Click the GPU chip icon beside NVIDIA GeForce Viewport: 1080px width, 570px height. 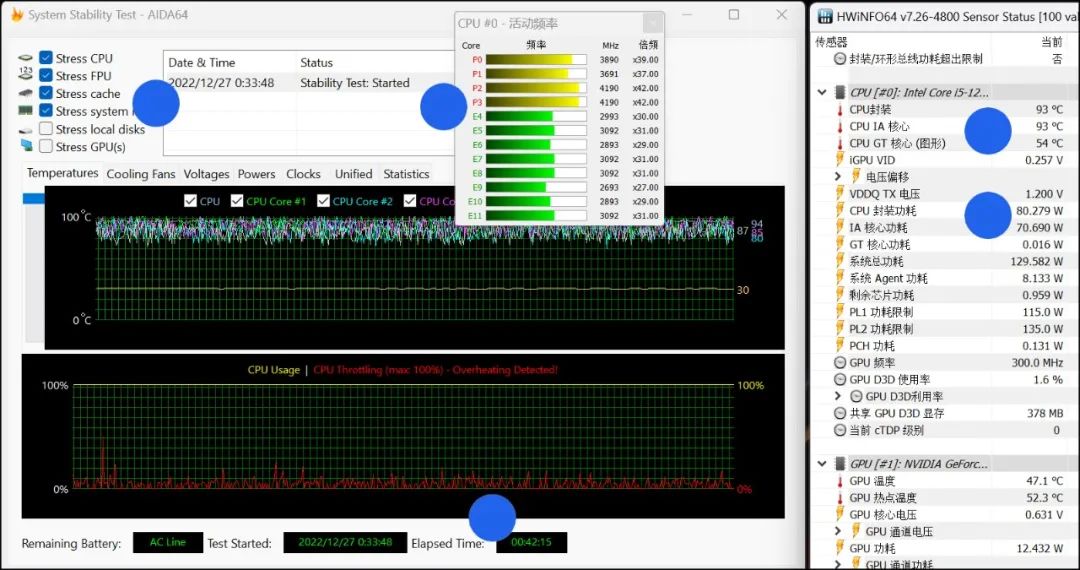pos(838,464)
